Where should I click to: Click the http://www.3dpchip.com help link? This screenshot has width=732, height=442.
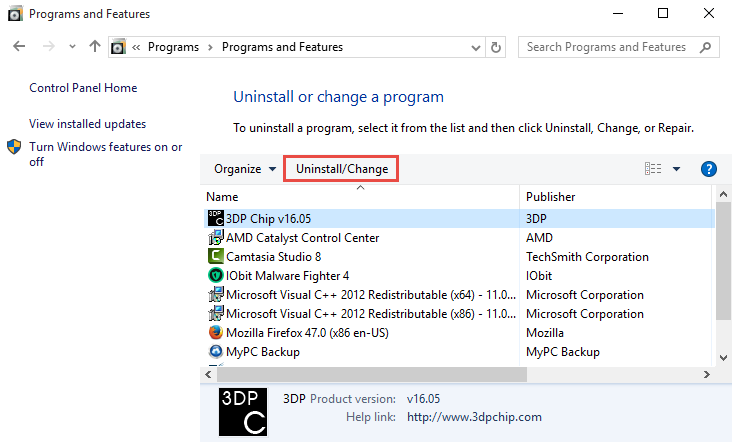click(474, 417)
